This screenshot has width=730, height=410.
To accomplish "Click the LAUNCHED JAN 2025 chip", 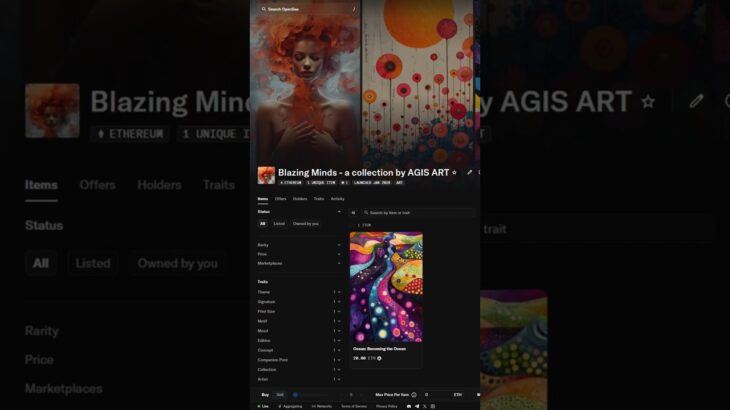I will (x=372, y=183).
